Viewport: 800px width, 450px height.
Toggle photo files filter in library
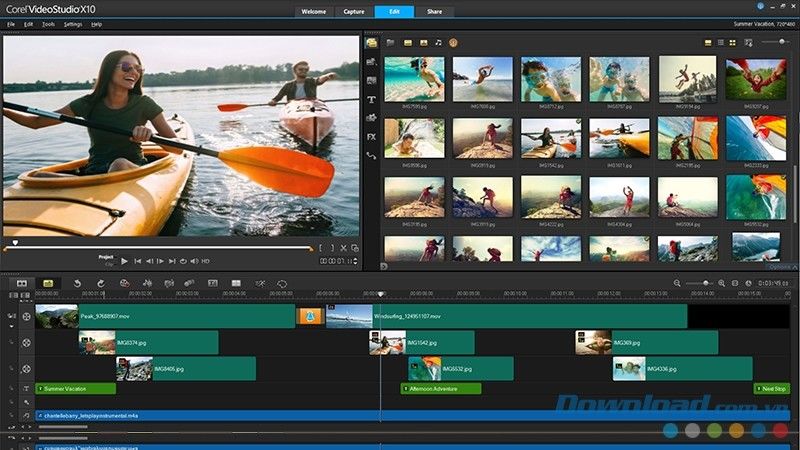(x=422, y=43)
